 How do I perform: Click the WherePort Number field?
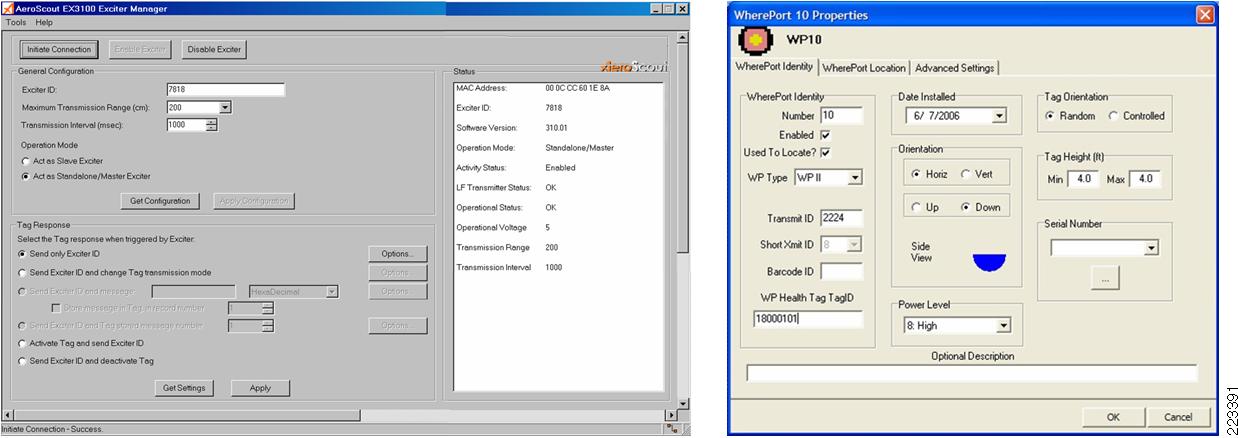pos(841,115)
